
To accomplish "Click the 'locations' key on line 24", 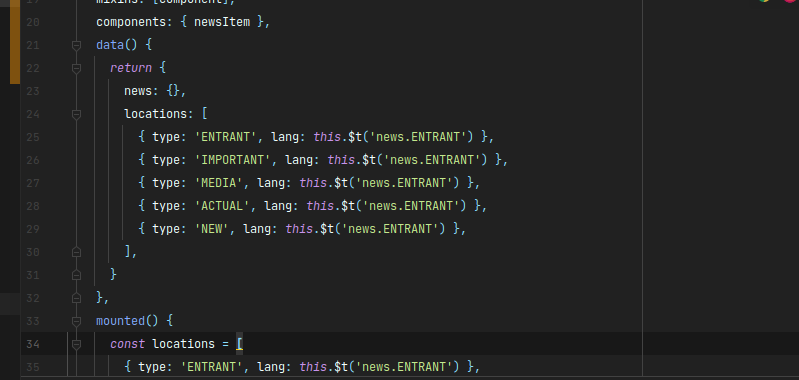I will click(x=155, y=114).
